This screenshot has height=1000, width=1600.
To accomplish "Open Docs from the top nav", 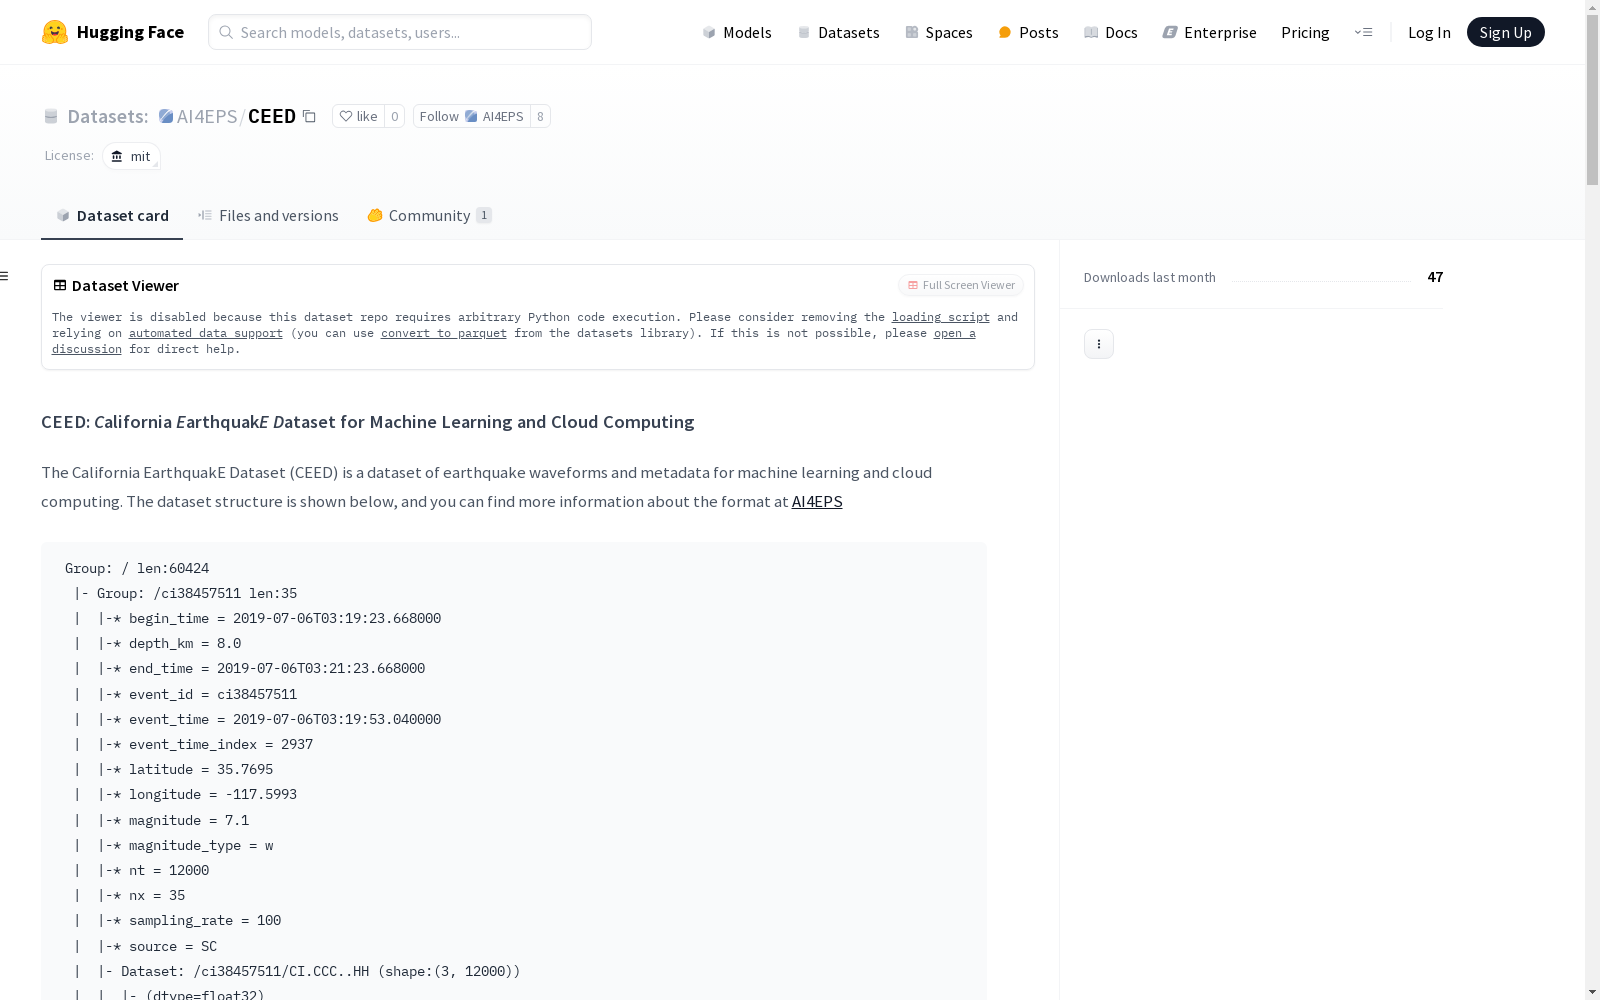I will pyautogui.click(x=1111, y=32).
